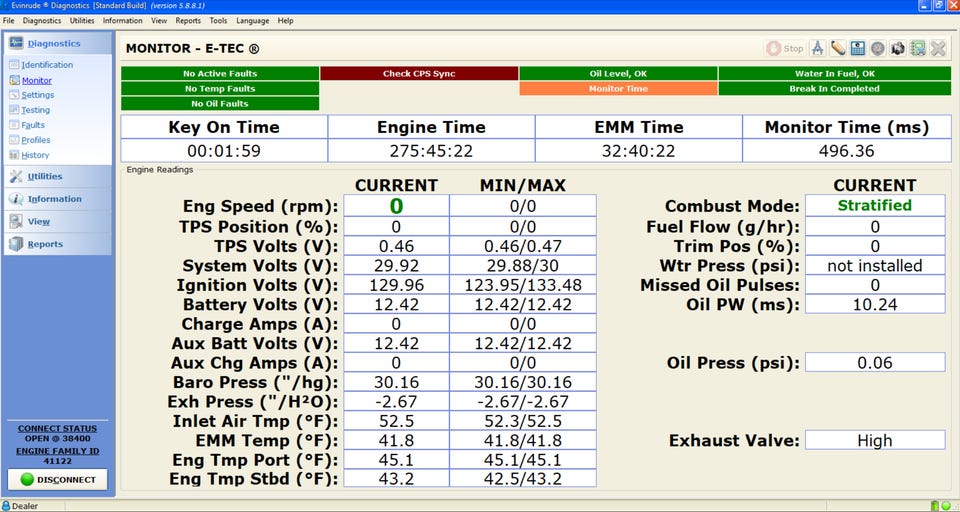
Task: Click the Baro Press current value 30.16
Action: pyautogui.click(x=397, y=382)
